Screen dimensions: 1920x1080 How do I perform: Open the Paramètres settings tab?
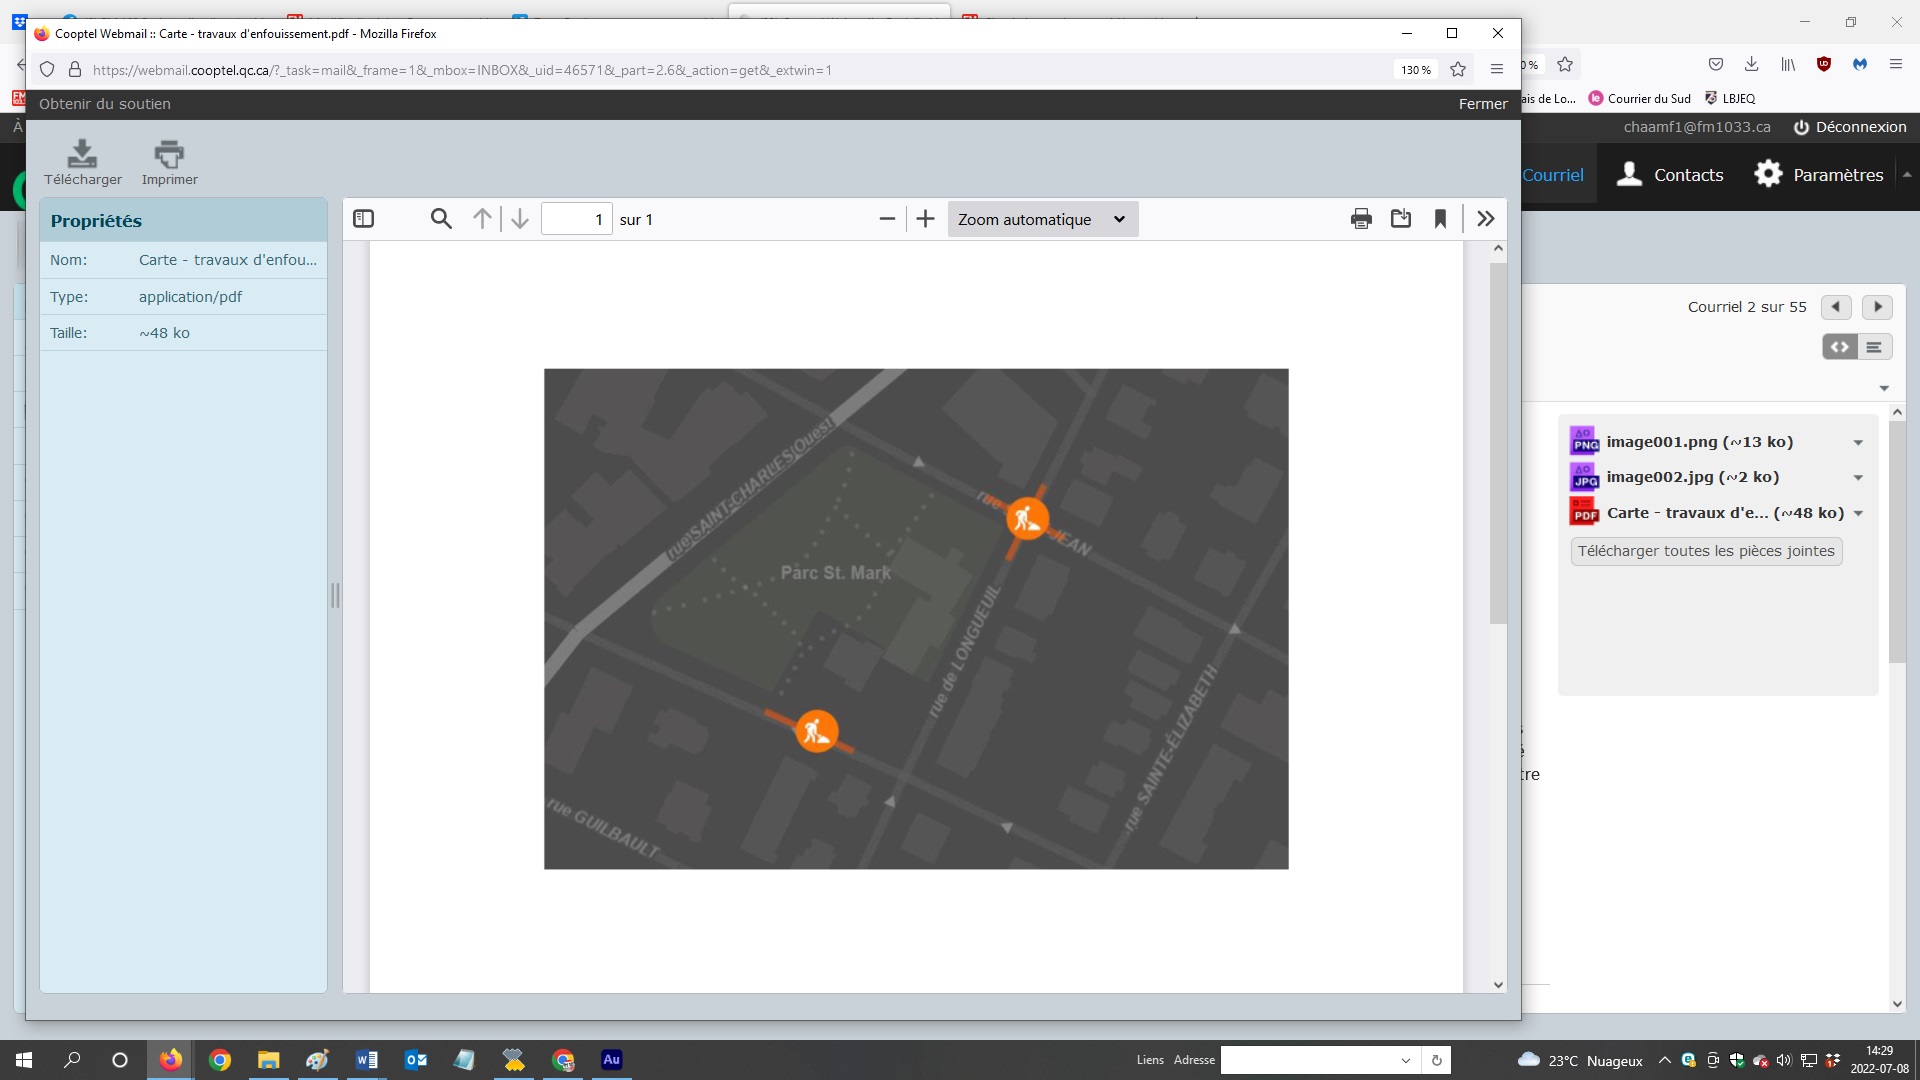click(x=1819, y=175)
